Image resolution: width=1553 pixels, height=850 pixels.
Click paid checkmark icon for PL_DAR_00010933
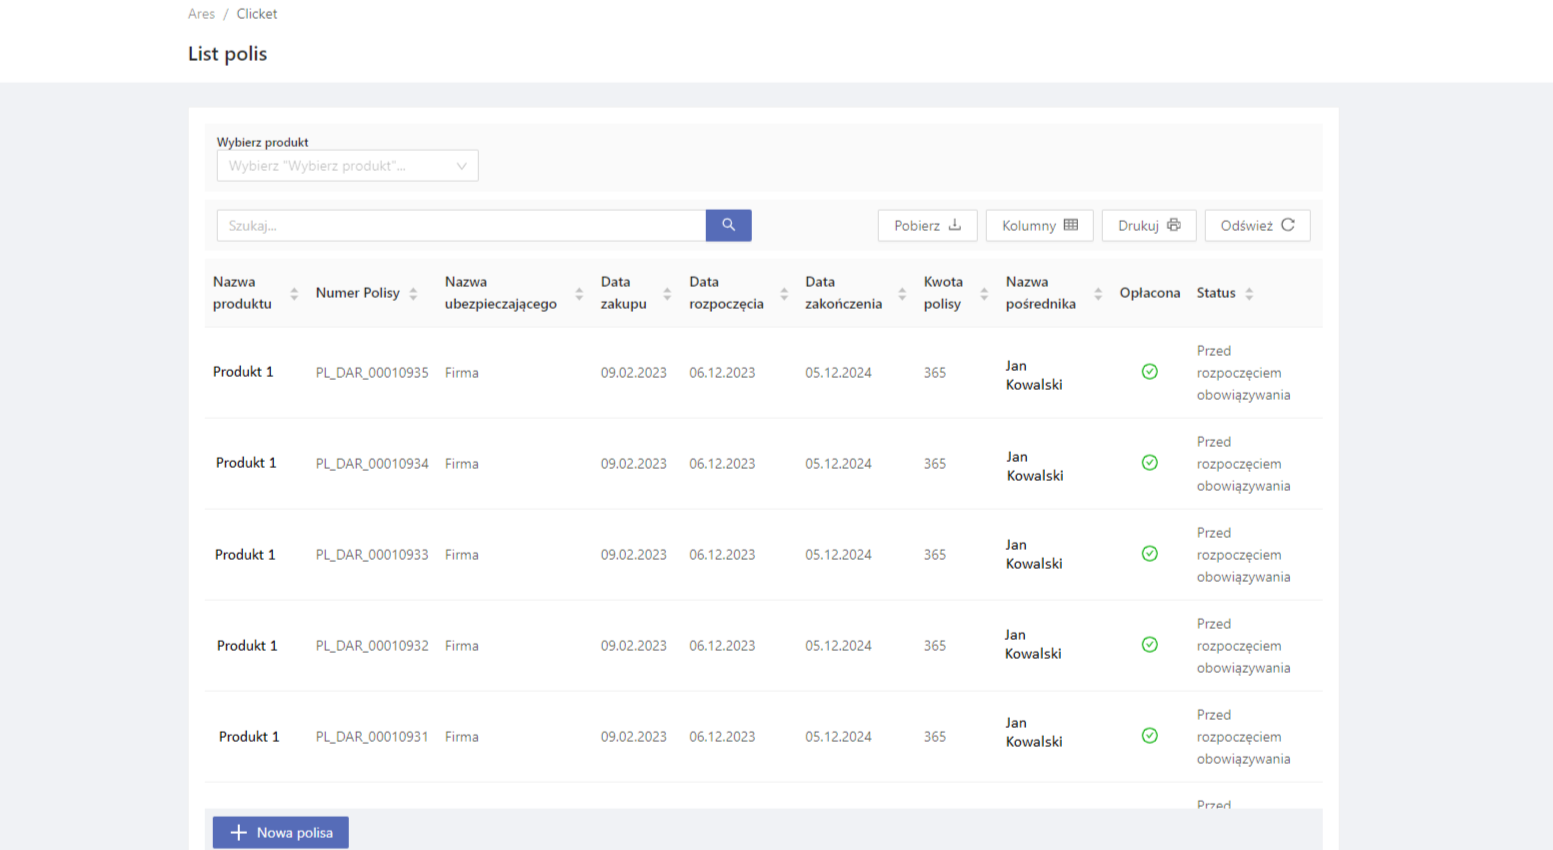[1150, 554]
